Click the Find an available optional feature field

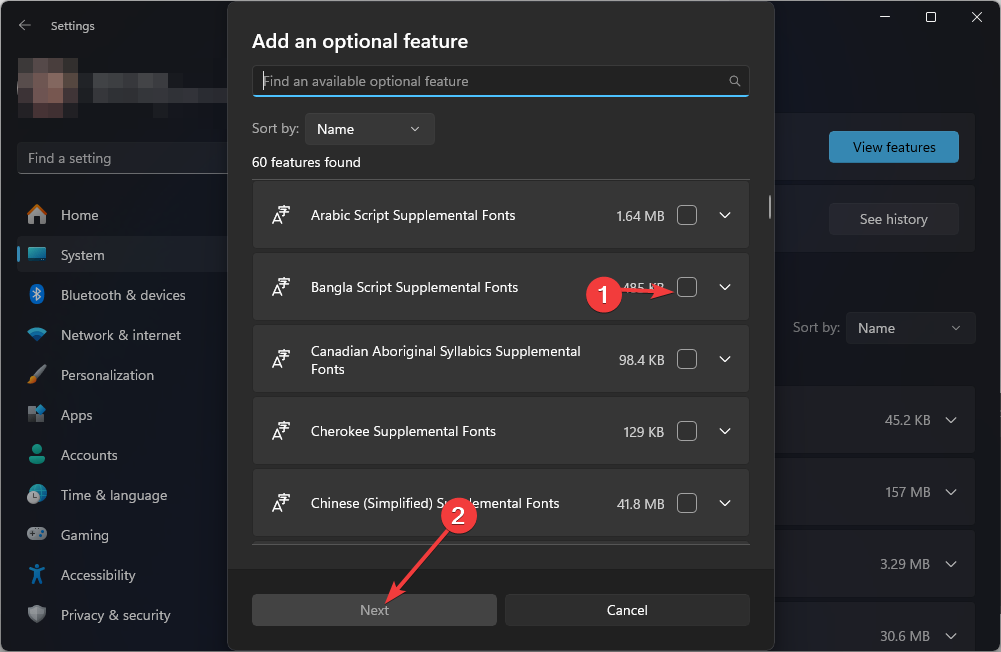(x=490, y=81)
